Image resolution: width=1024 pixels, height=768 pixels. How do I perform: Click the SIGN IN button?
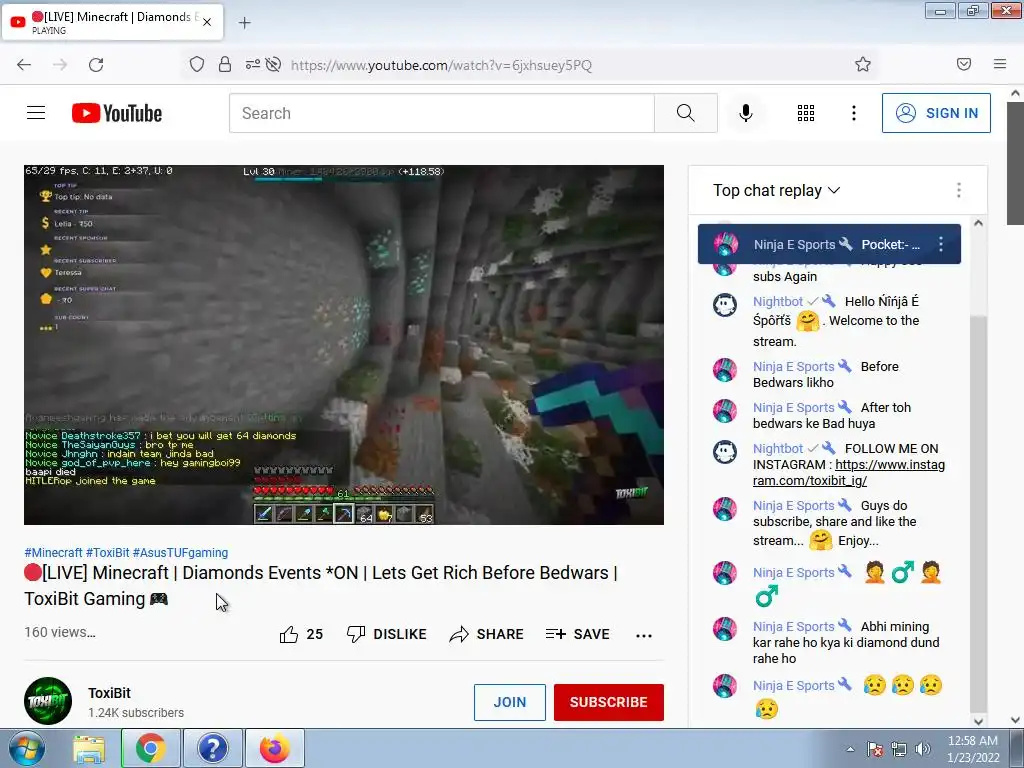[936, 113]
